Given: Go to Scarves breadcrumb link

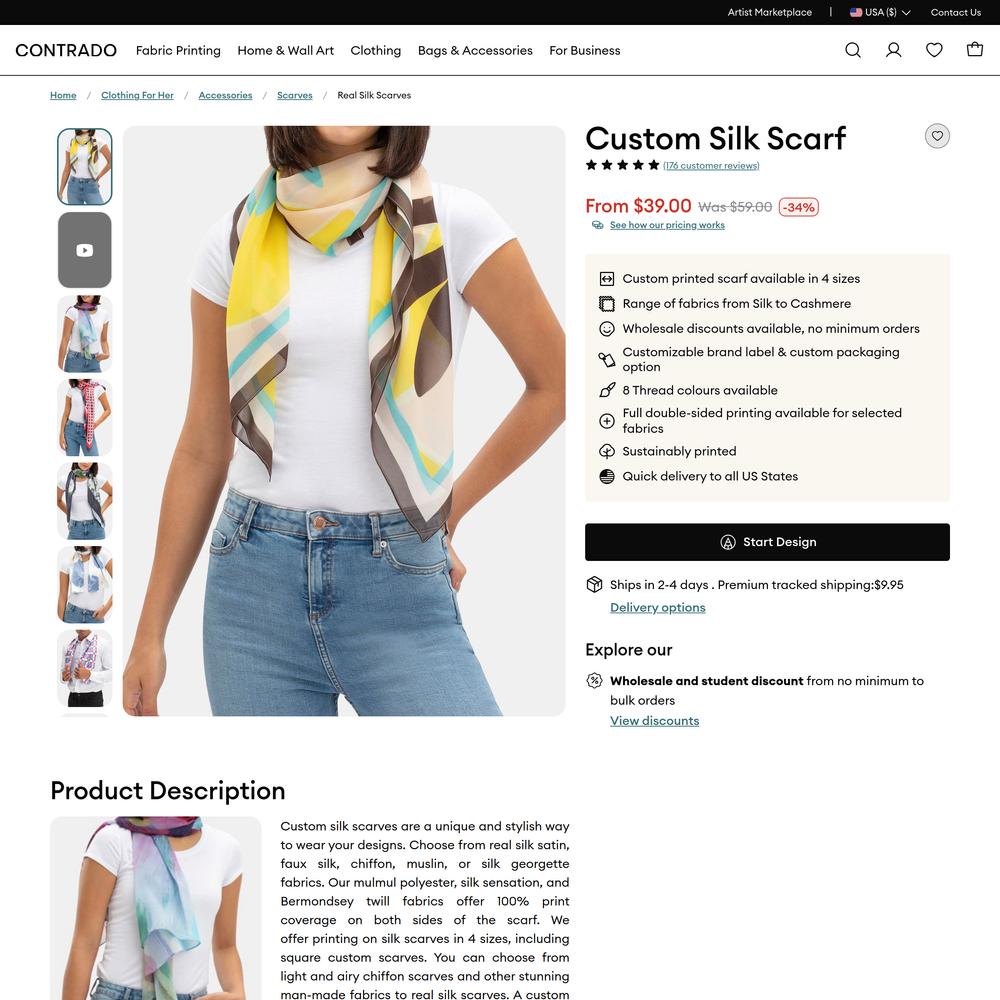Looking at the screenshot, I should click(x=295, y=95).
